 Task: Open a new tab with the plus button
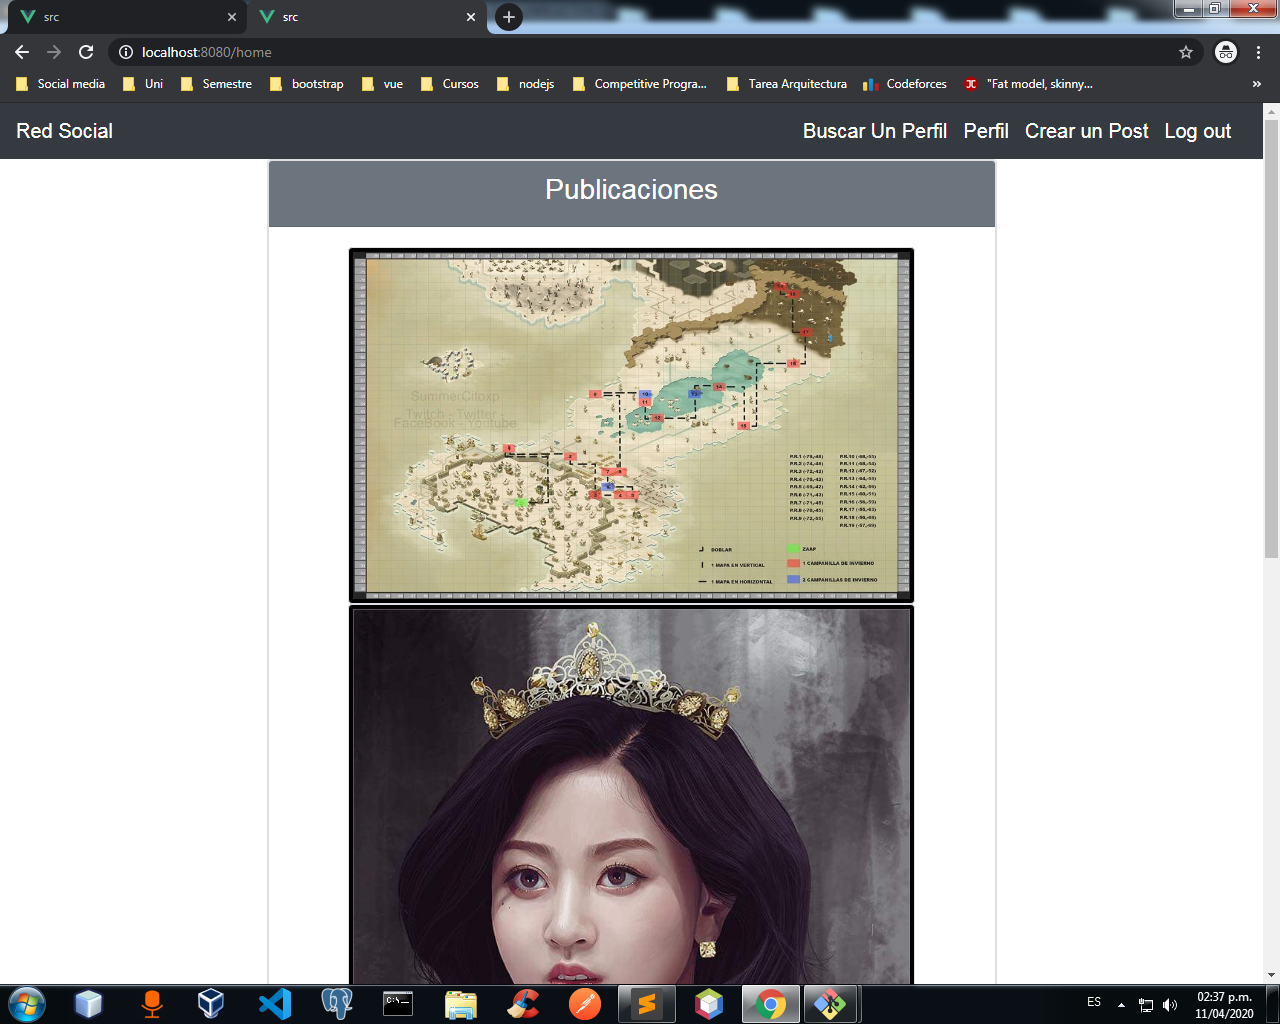(x=509, y=17)
